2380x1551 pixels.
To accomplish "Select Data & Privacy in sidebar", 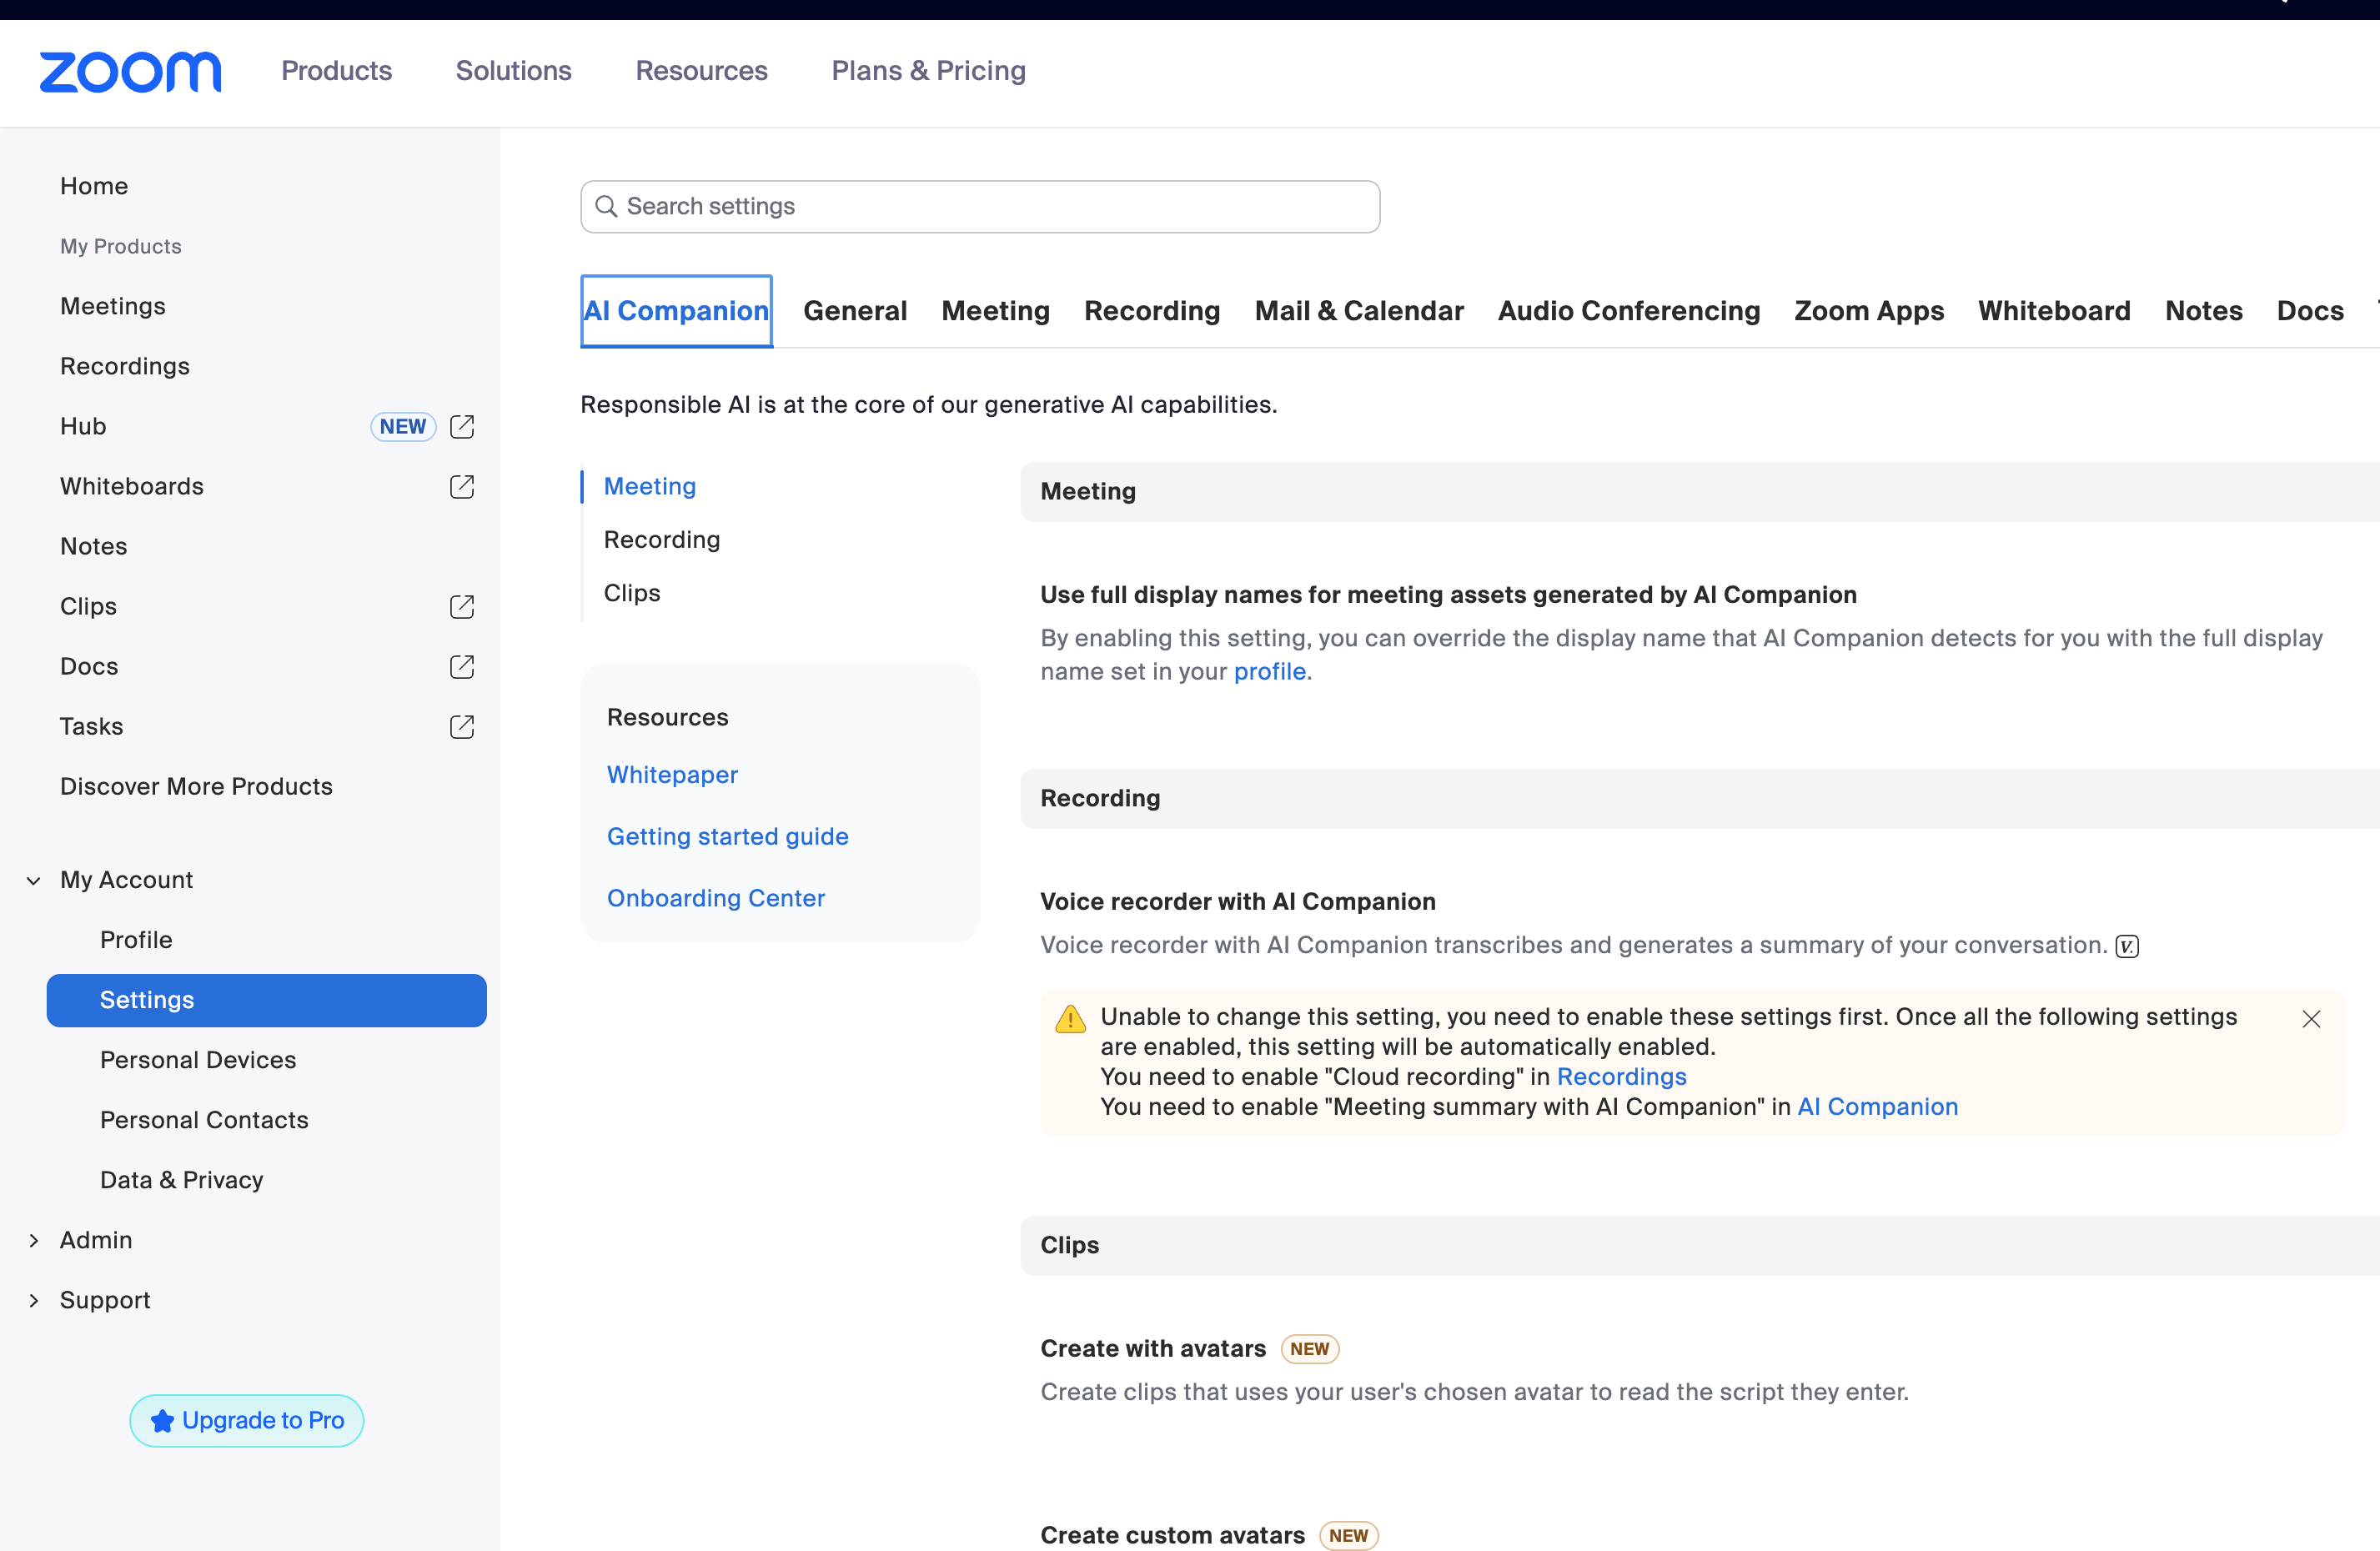I will (181, 1180).
